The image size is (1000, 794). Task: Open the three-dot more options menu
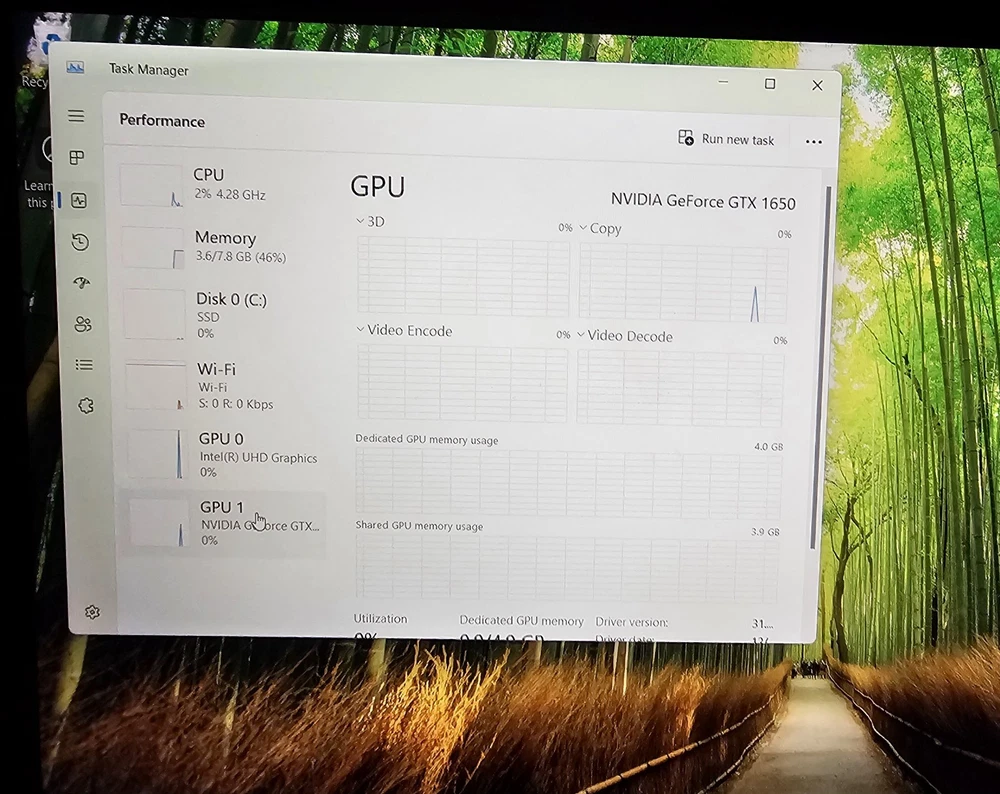(813, 142)
